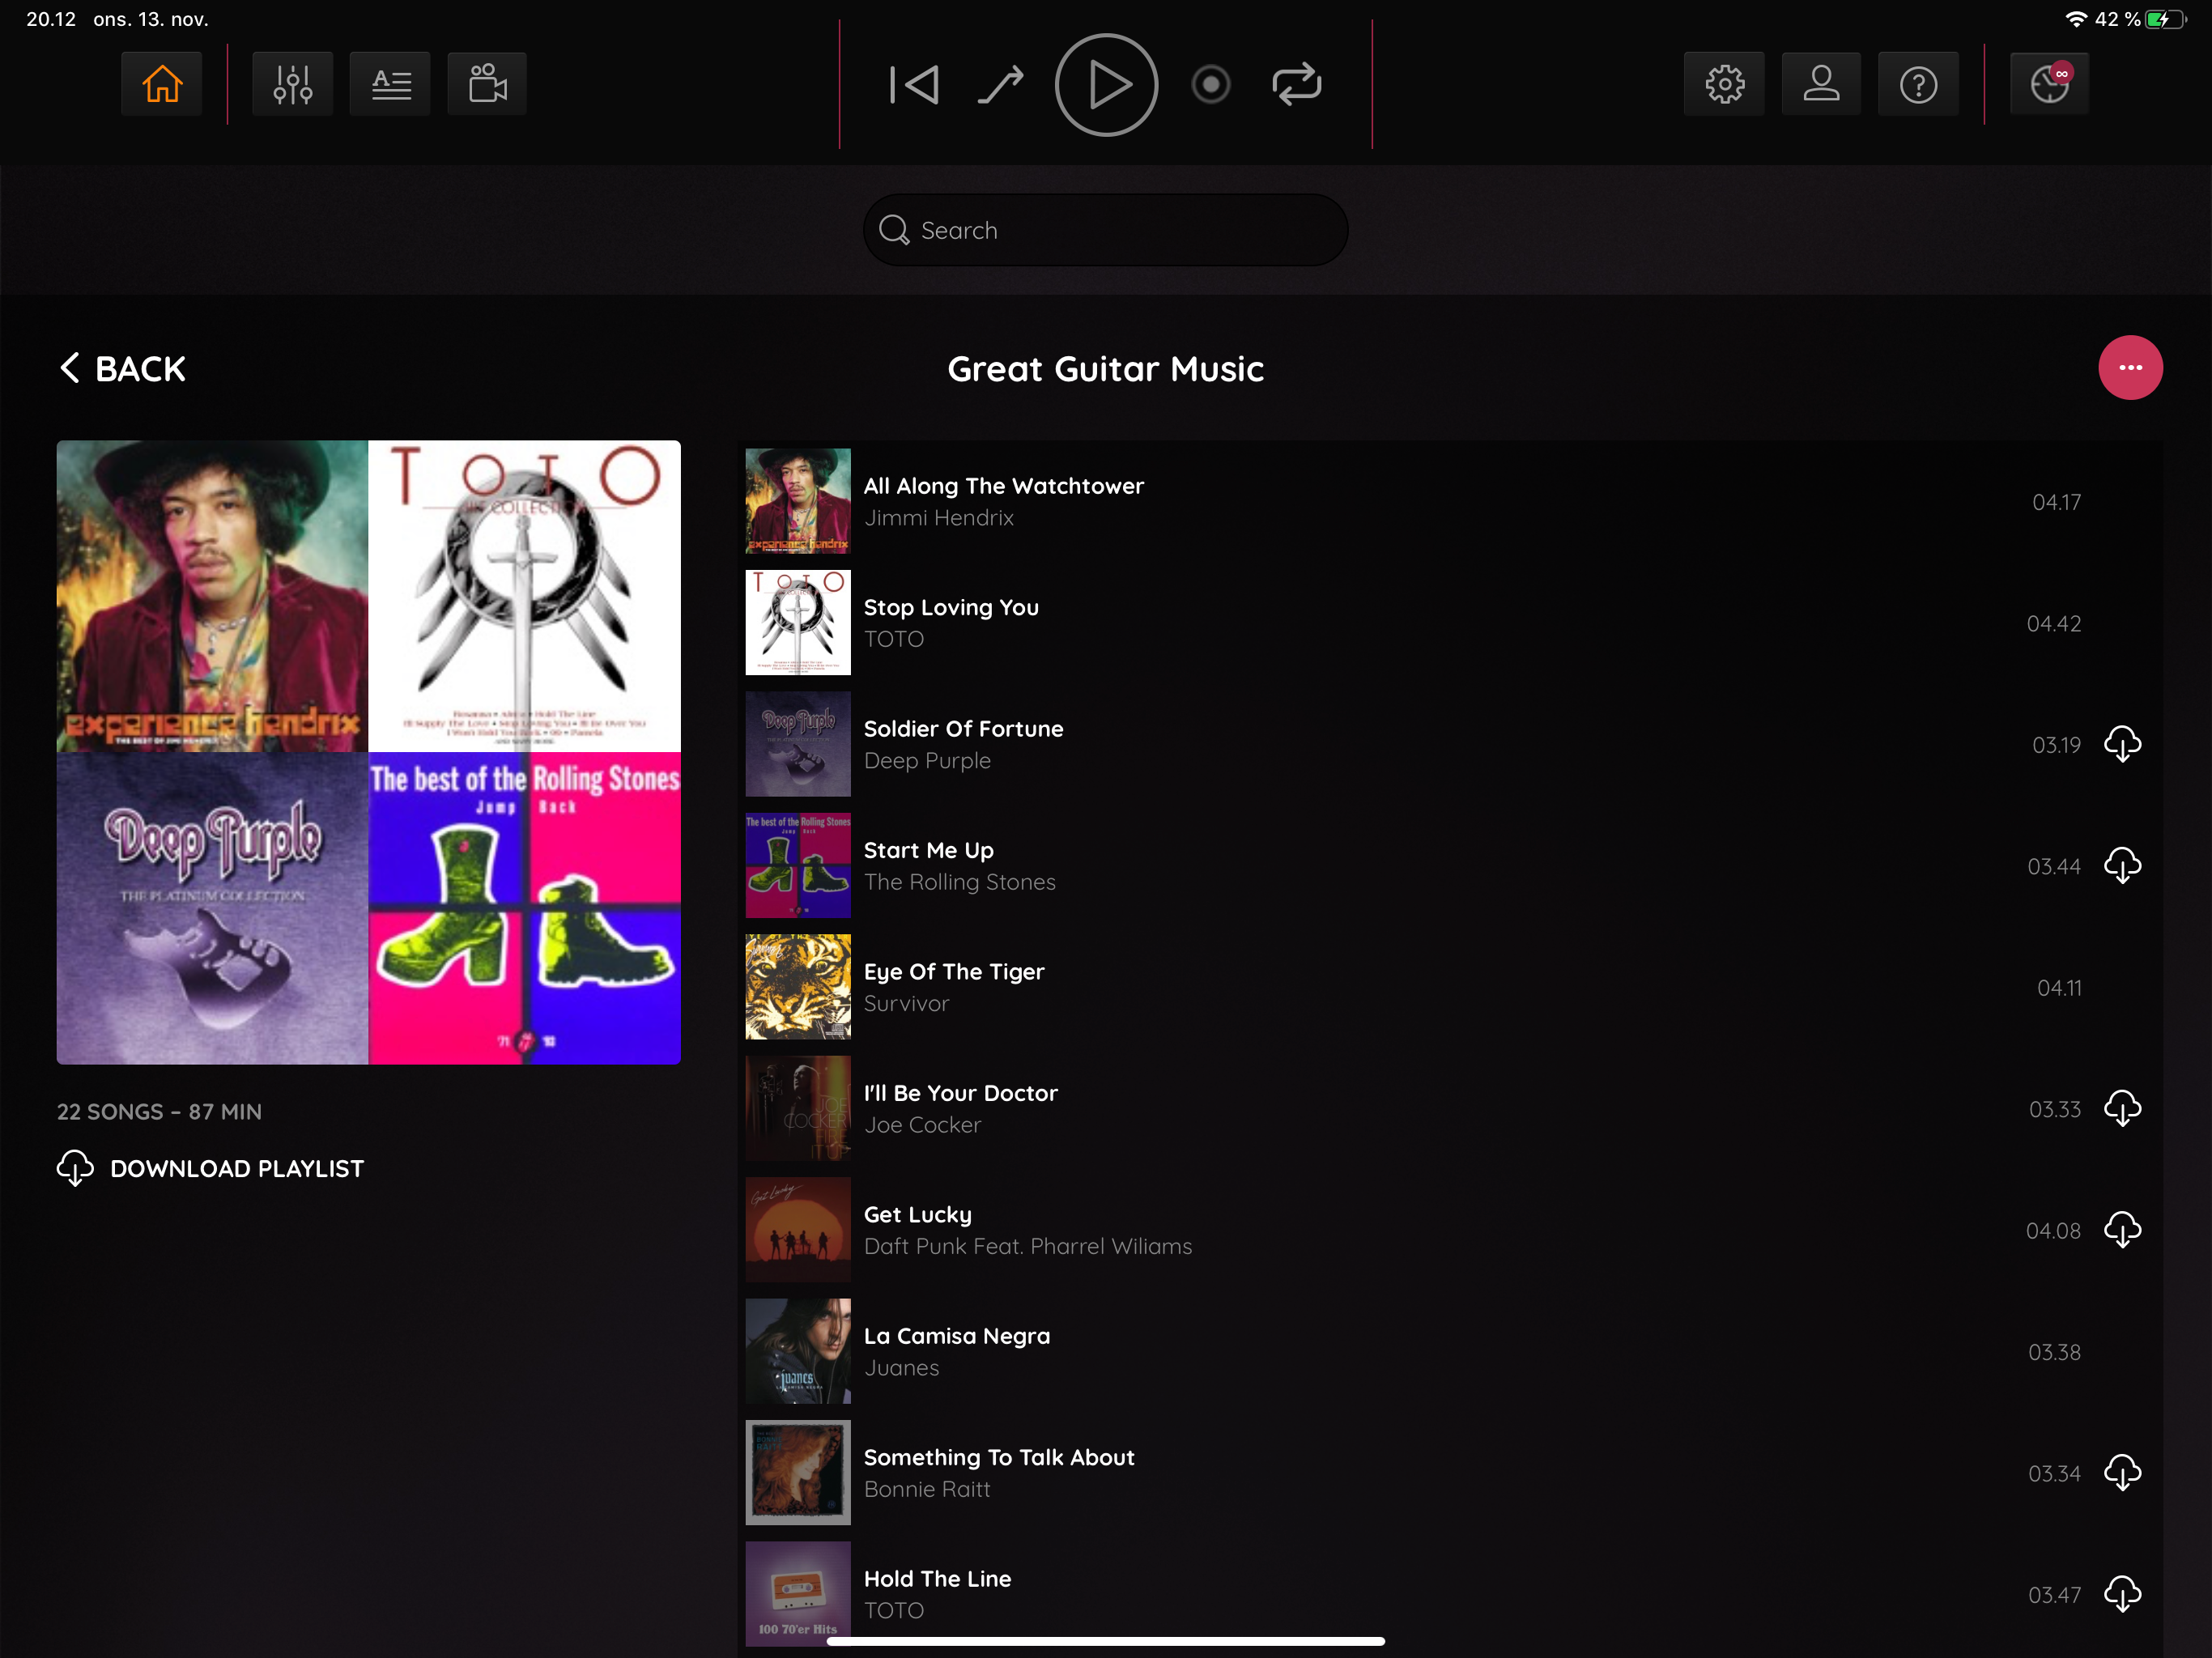Go to the Home screen
The image size is (2212, 1658).
161,84
